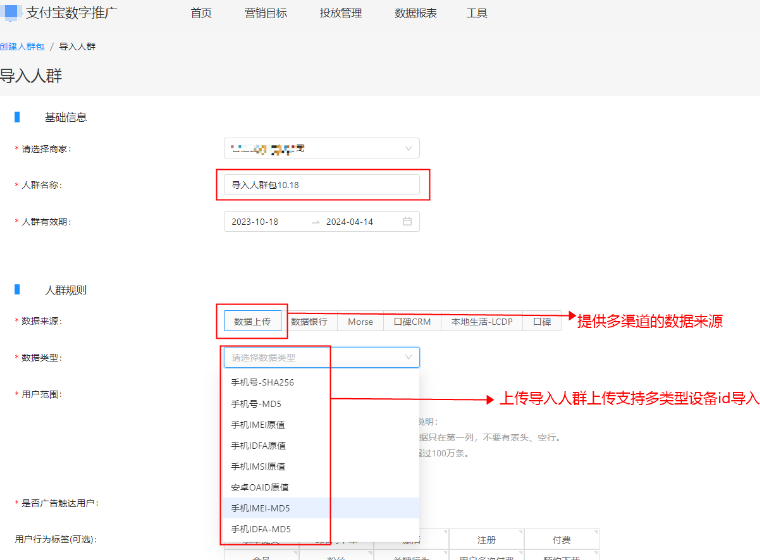Toggle the 付费 behavior tag
Screen dimensions: 760x560
coord(562,540)
